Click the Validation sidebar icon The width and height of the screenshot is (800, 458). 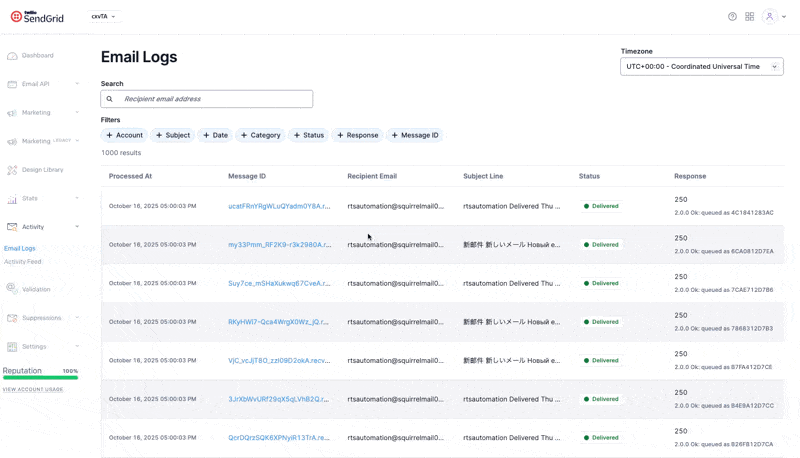[12, 289]
